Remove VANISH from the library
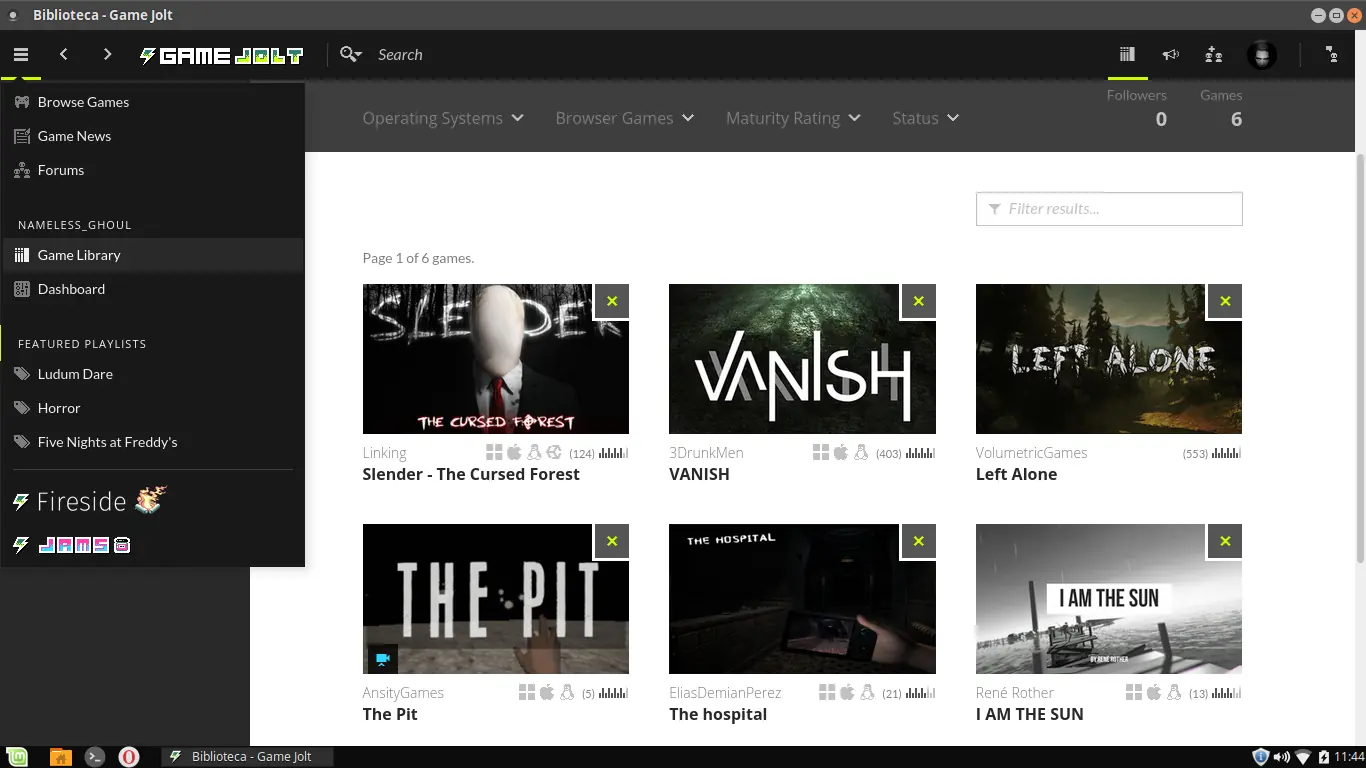Viewport: 1366px width, 768px height. click(x=919, y=301)
